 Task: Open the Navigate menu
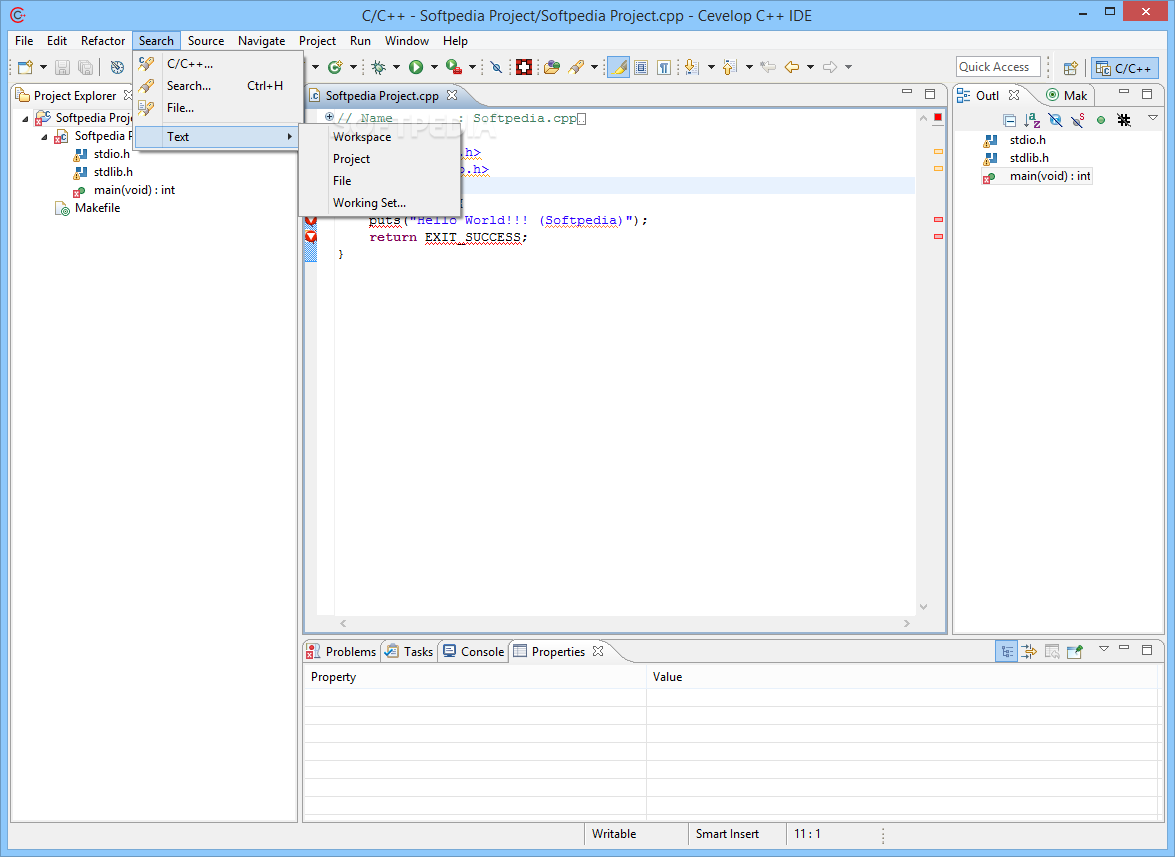(262, 40)
